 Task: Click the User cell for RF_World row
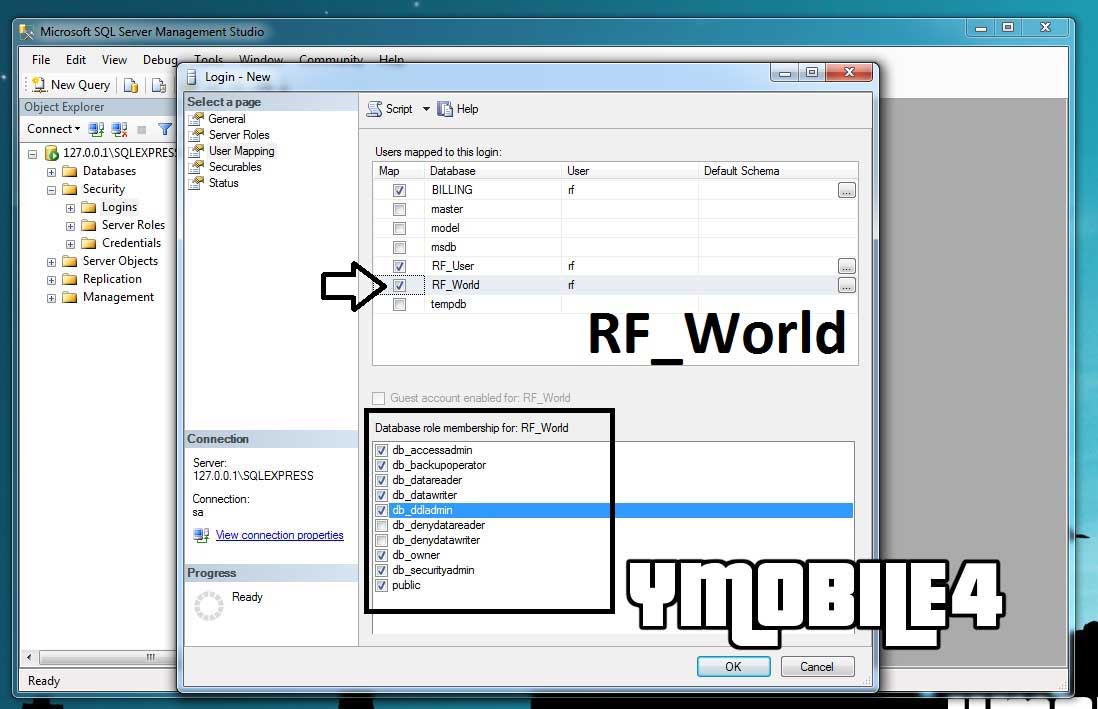point(629,285)
